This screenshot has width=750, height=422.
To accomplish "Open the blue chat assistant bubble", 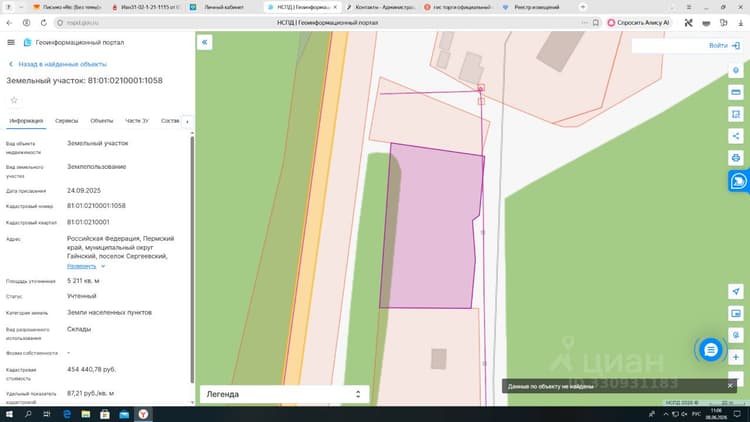I will click(x=710, y=350).
